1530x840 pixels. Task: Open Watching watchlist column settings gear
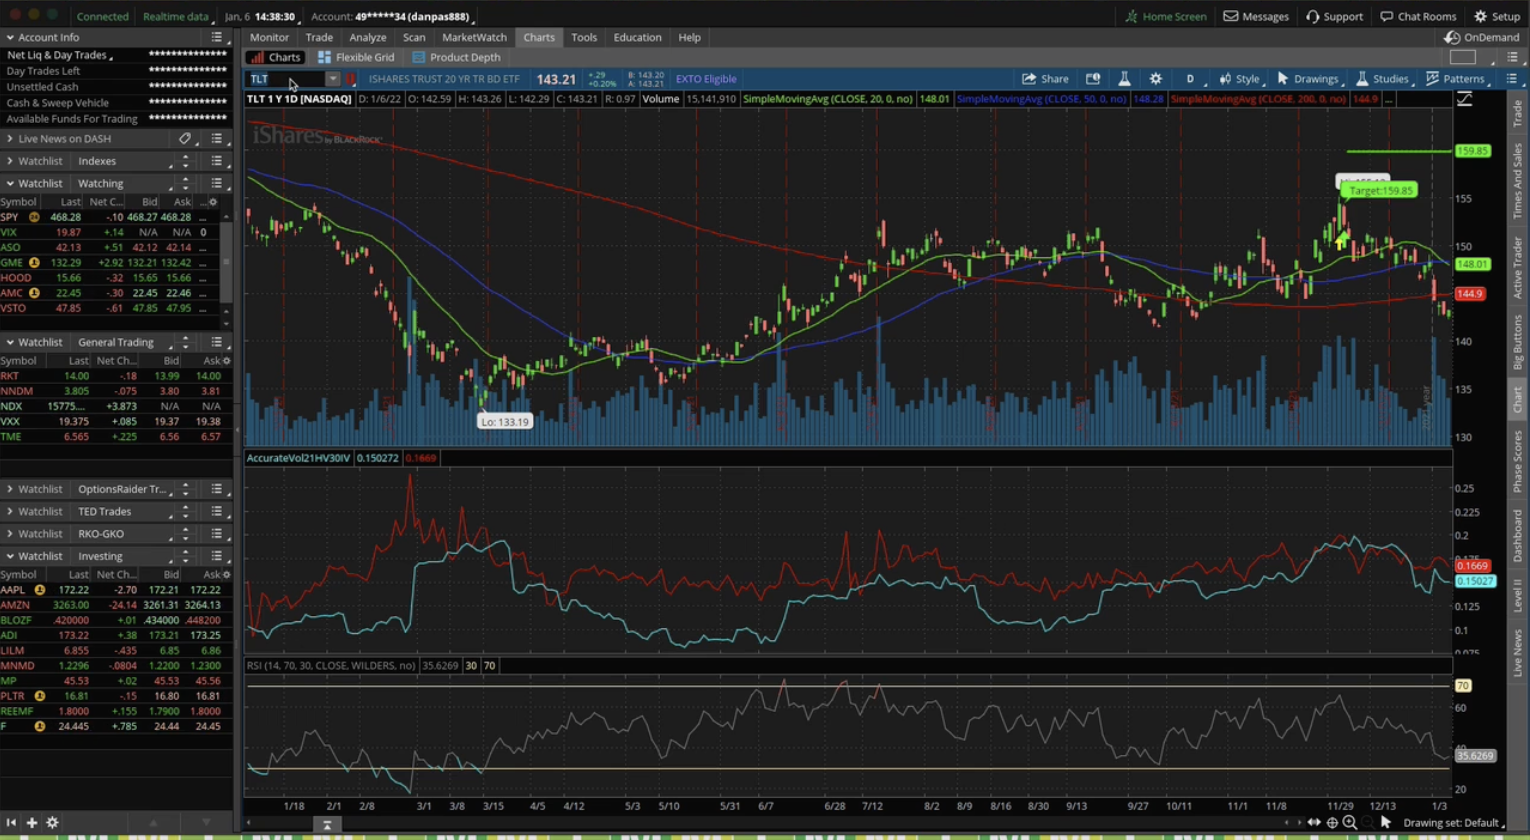coord(212,202)
